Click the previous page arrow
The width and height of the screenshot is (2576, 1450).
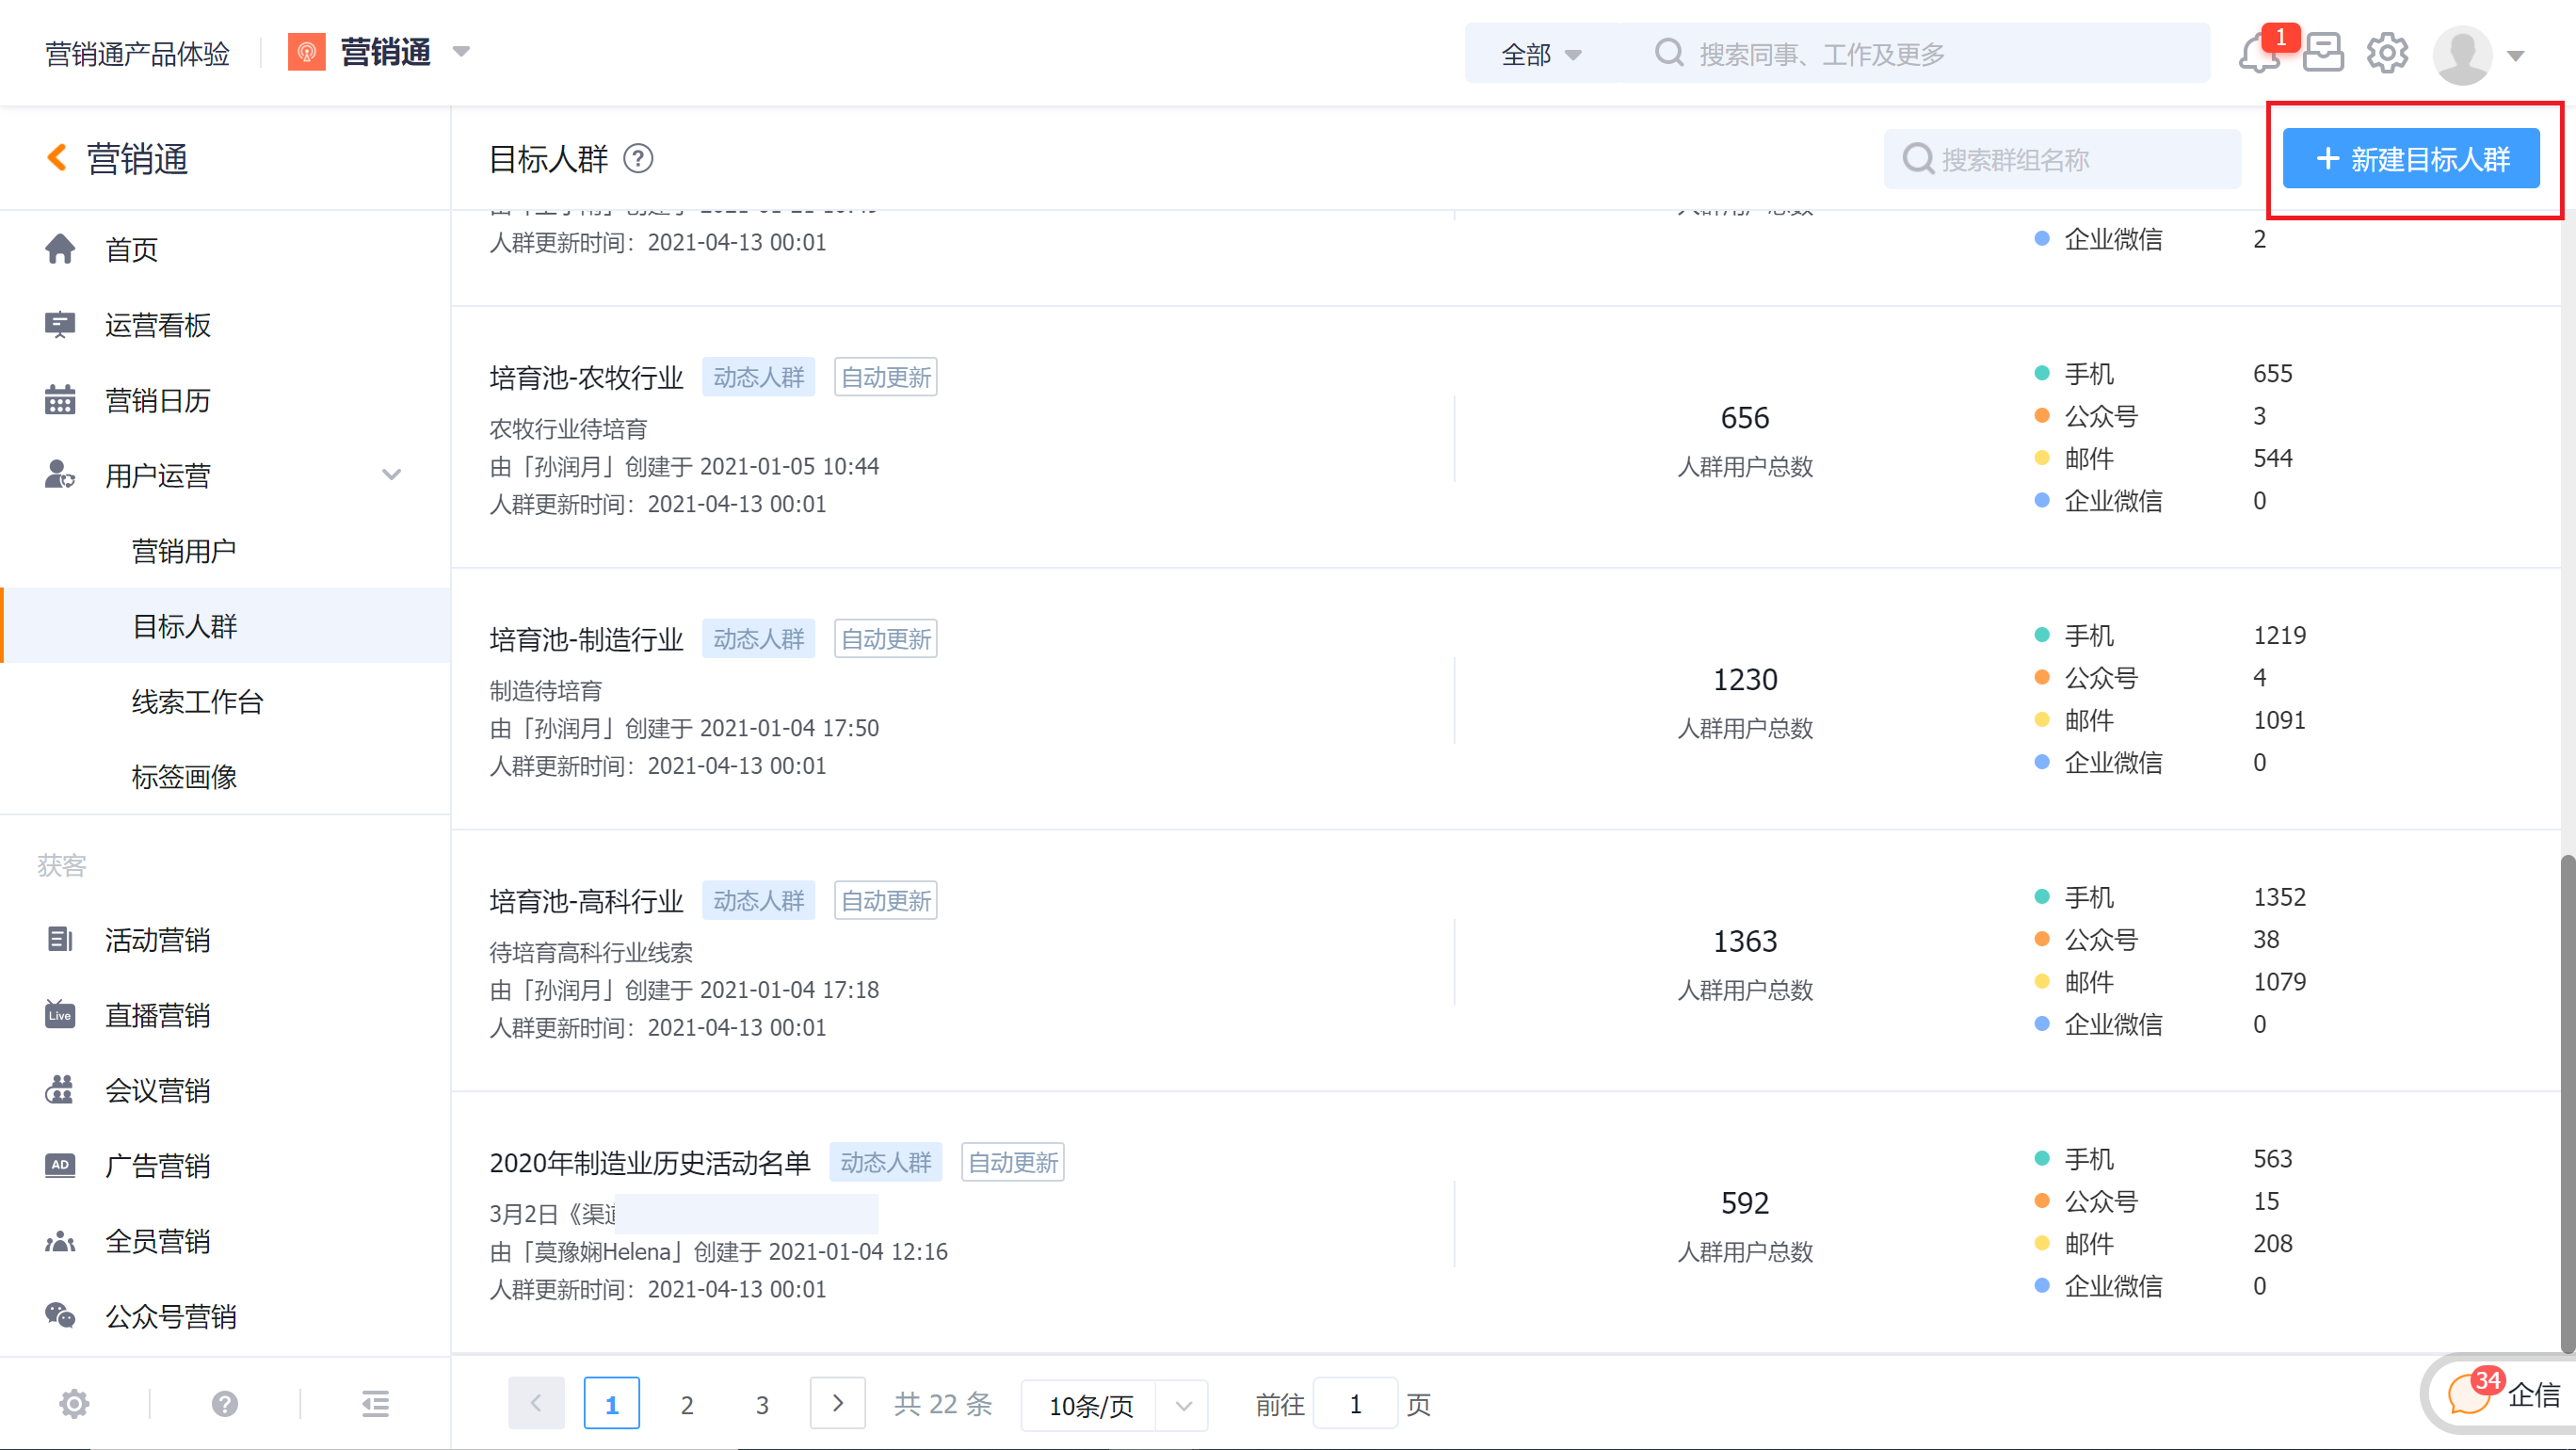(536, 1404)
